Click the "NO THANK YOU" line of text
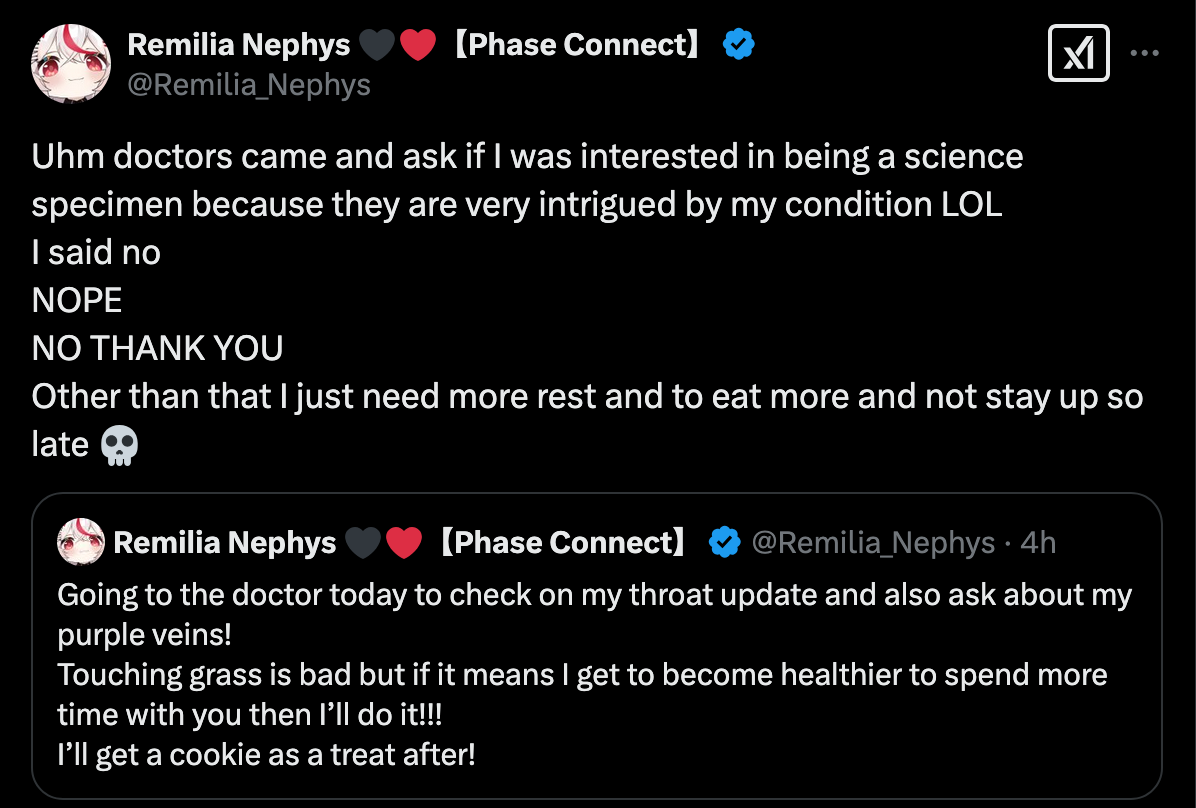The image size is (1196, 808). click(158, 348)
